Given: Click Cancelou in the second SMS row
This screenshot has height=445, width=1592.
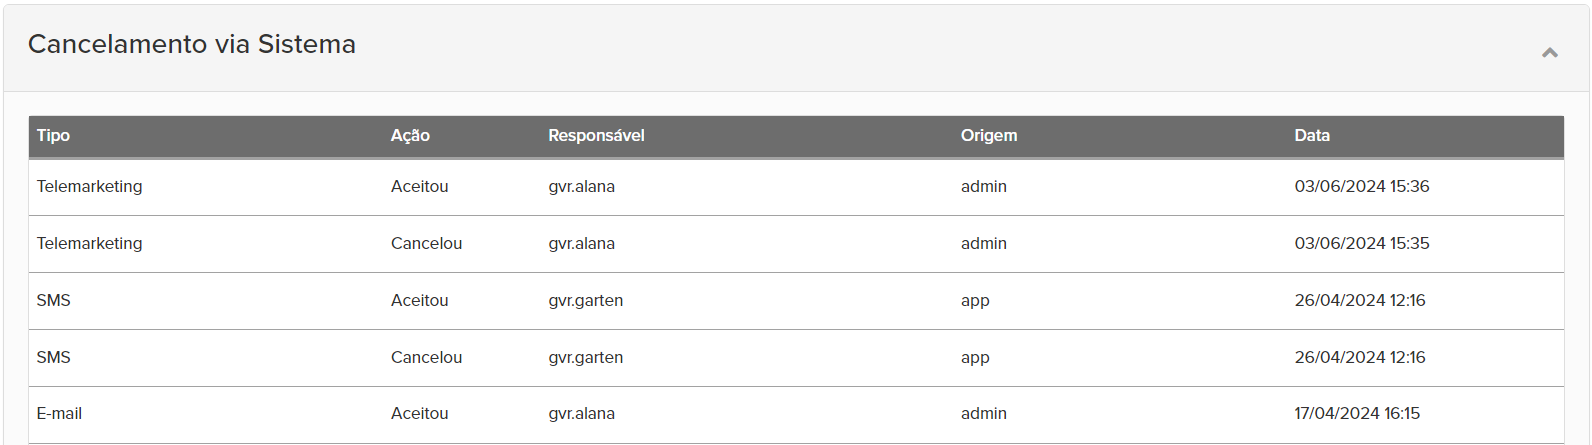Looking at the screenshot, I should (426, 357).
